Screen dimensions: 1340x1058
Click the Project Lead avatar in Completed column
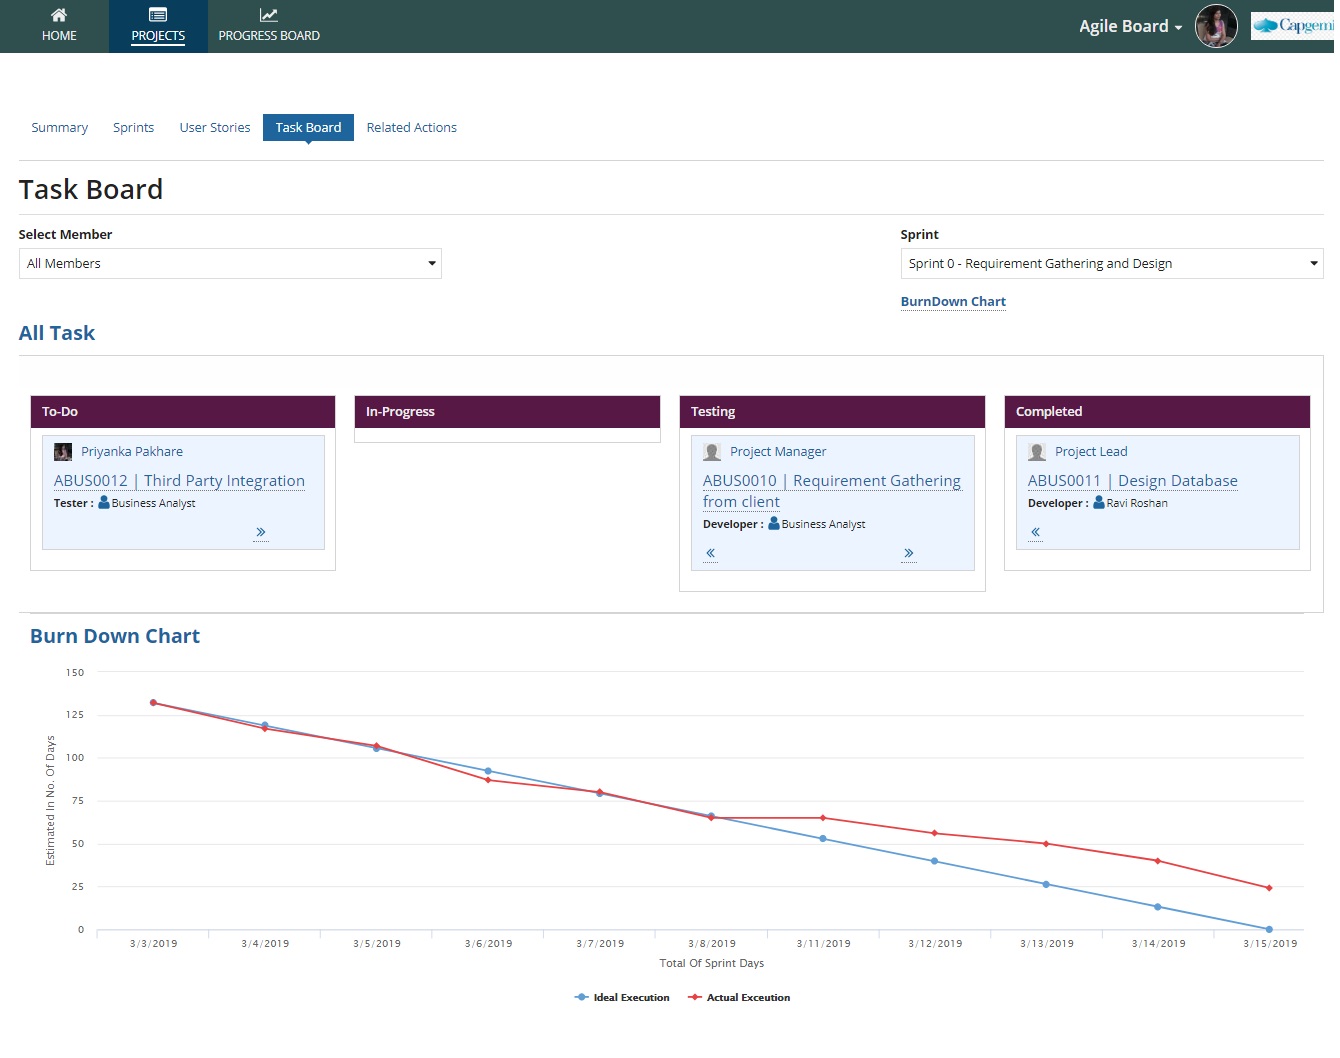(x=1036, y=451)
